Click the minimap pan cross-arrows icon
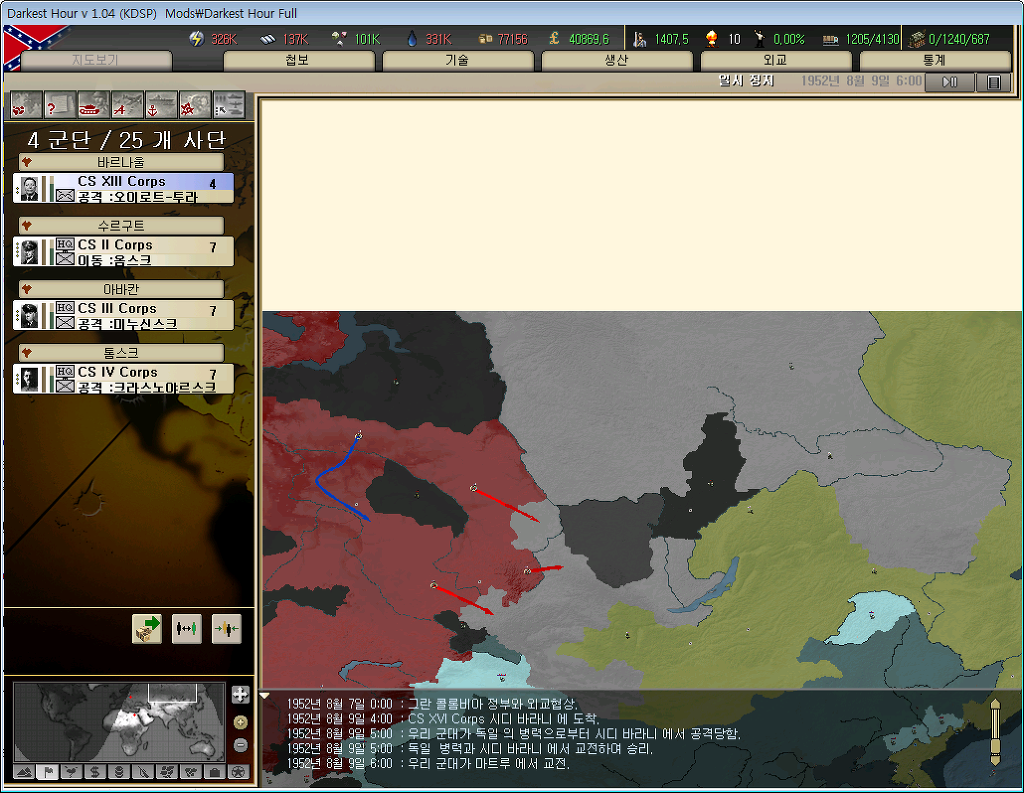Screen dimensions: 1024x793 point(240,694)
